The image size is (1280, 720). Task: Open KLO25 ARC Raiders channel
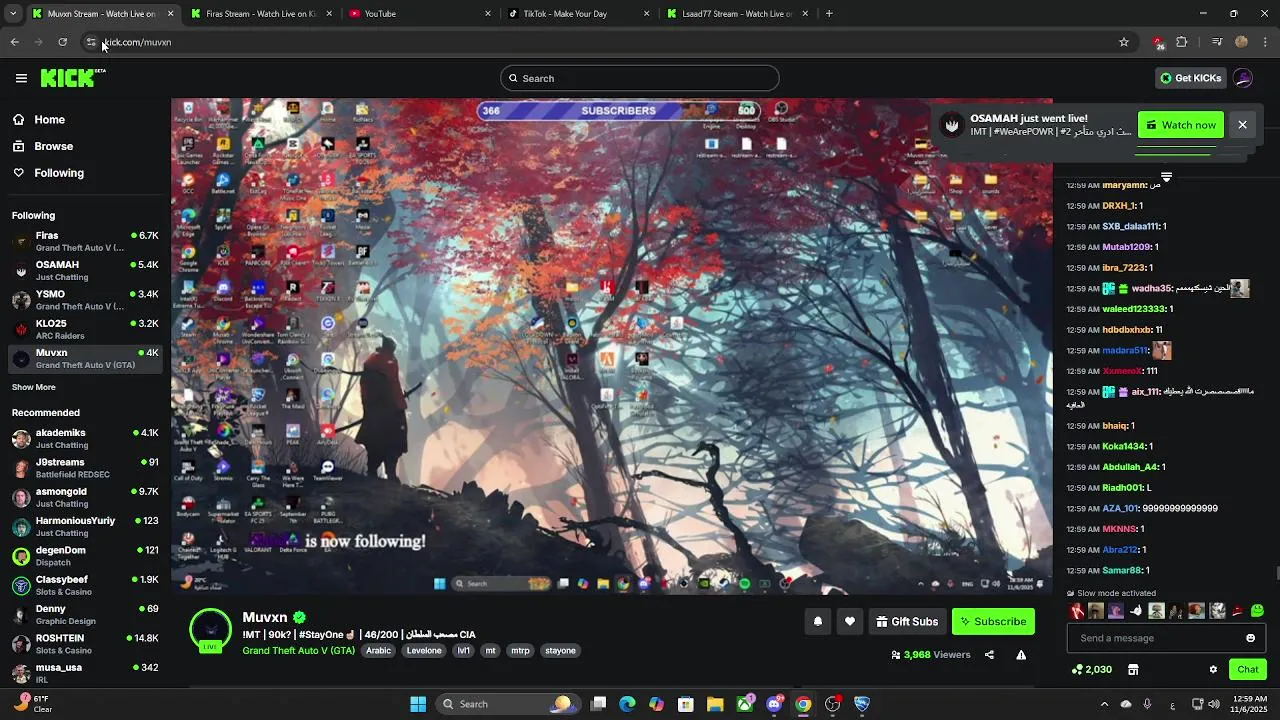(85, 329)
